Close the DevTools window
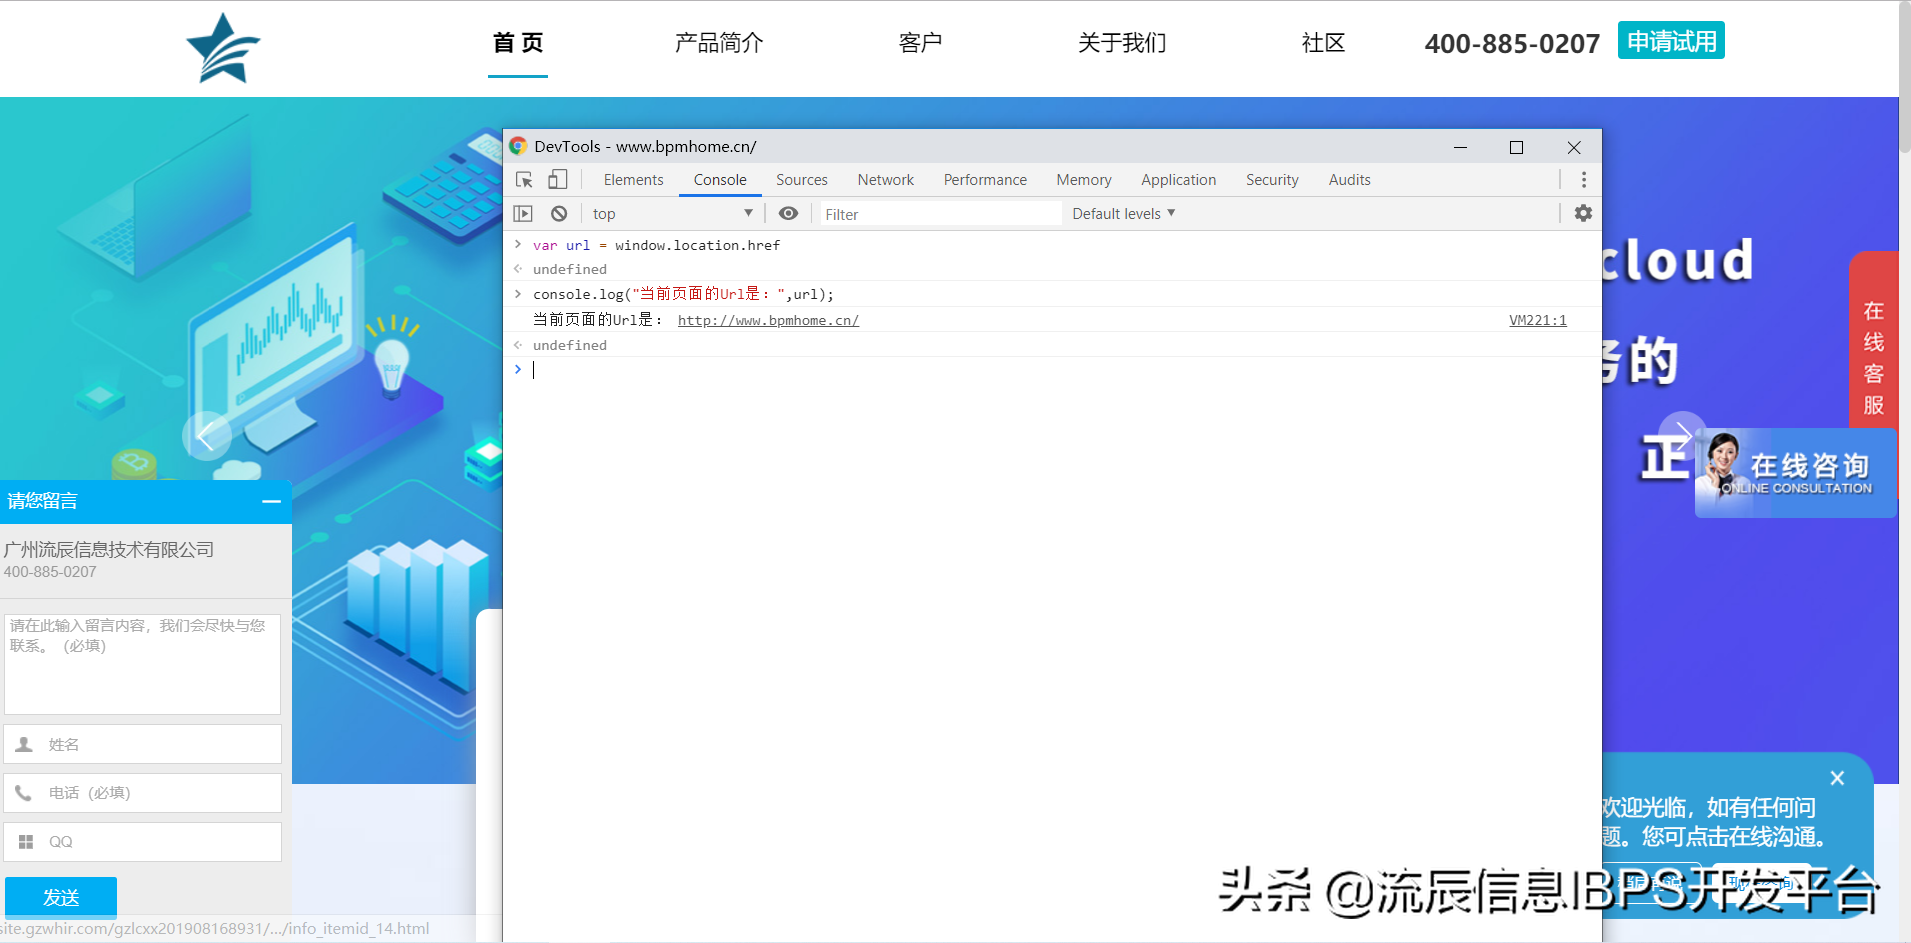The height and width of the screenshot is (943, 1911). tap(1574, 147)
